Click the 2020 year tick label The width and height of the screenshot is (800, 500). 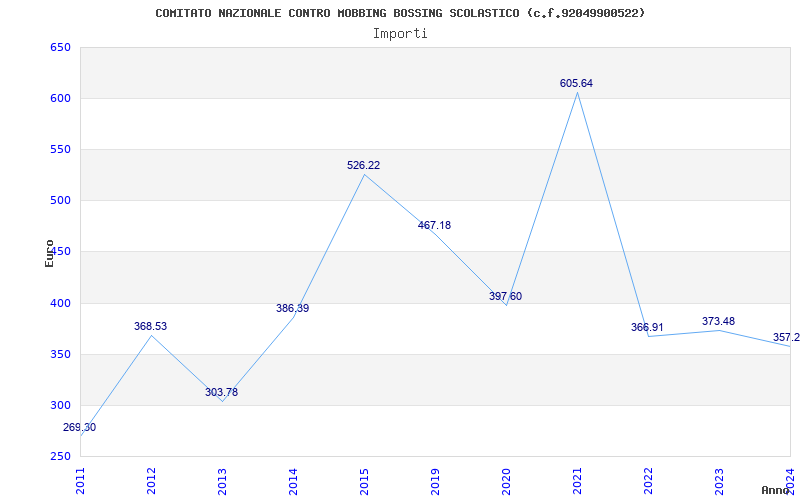(x=506, y=481)
